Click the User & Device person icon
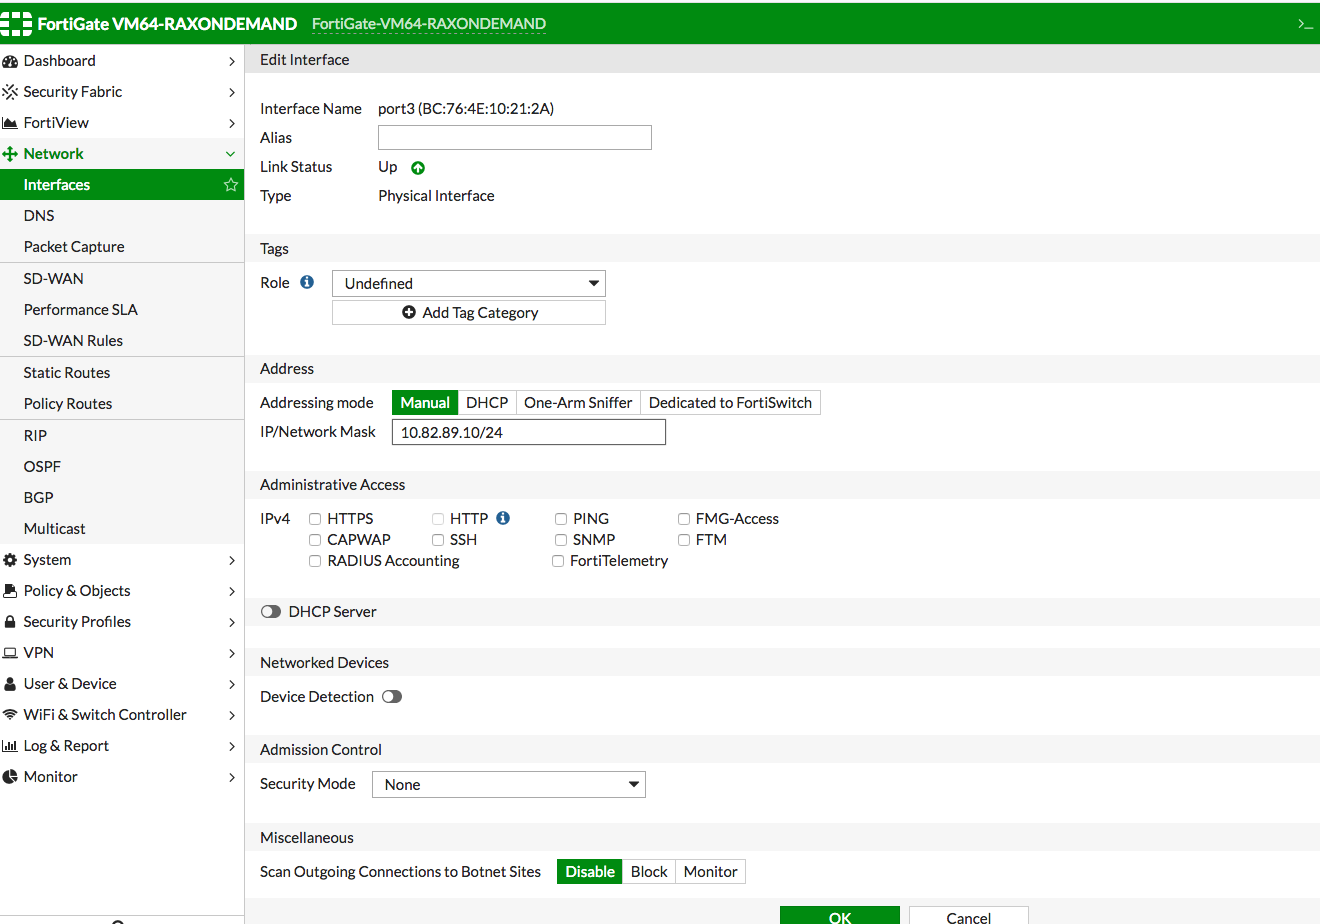Screen dimensions: 1320x924 (x=10, y=684)
